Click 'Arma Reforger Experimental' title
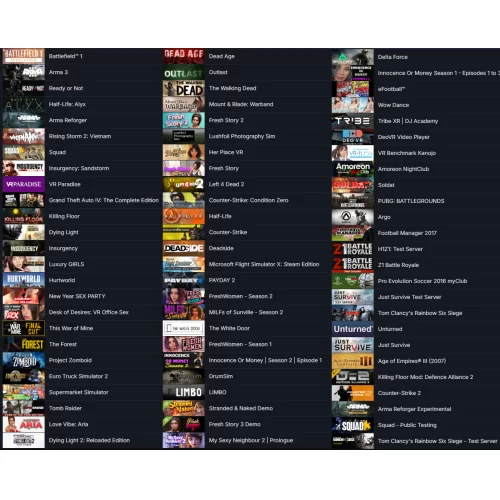 point(414,409)
